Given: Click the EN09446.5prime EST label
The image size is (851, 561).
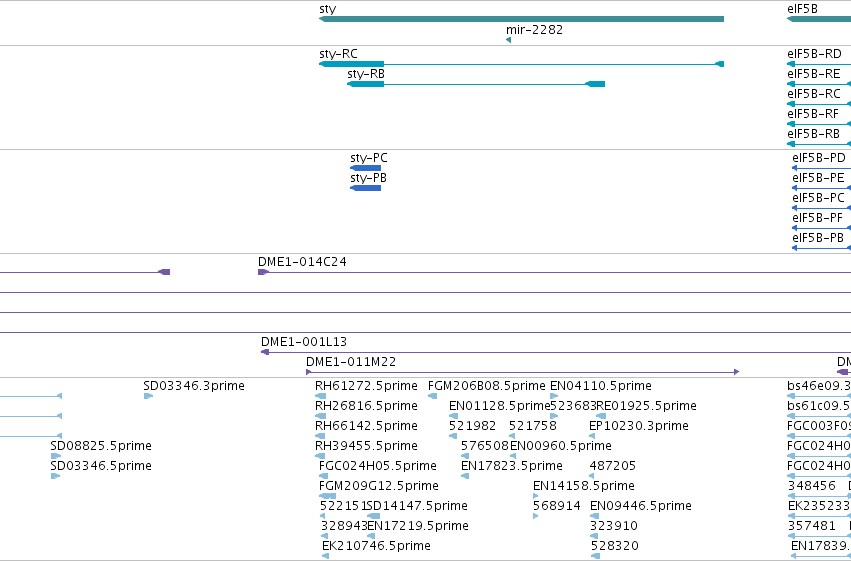Looking at the screenshot, I should click(641, 506).
